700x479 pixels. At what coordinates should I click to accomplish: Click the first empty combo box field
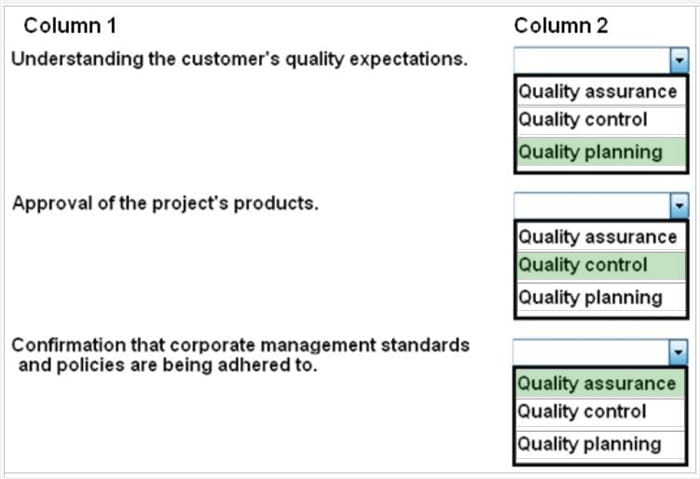coord(592,60)
